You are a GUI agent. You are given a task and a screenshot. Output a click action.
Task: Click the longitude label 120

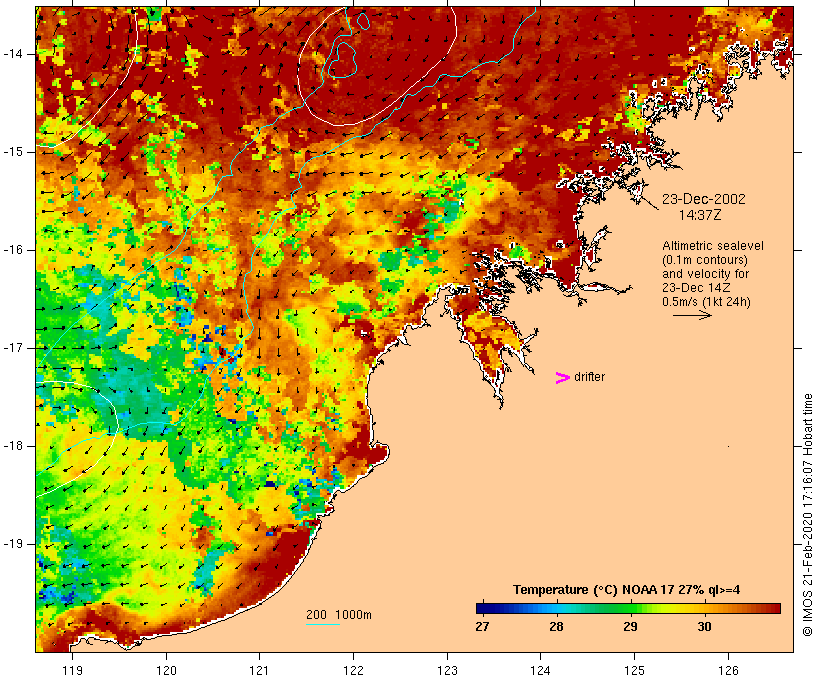click(166, 670)
